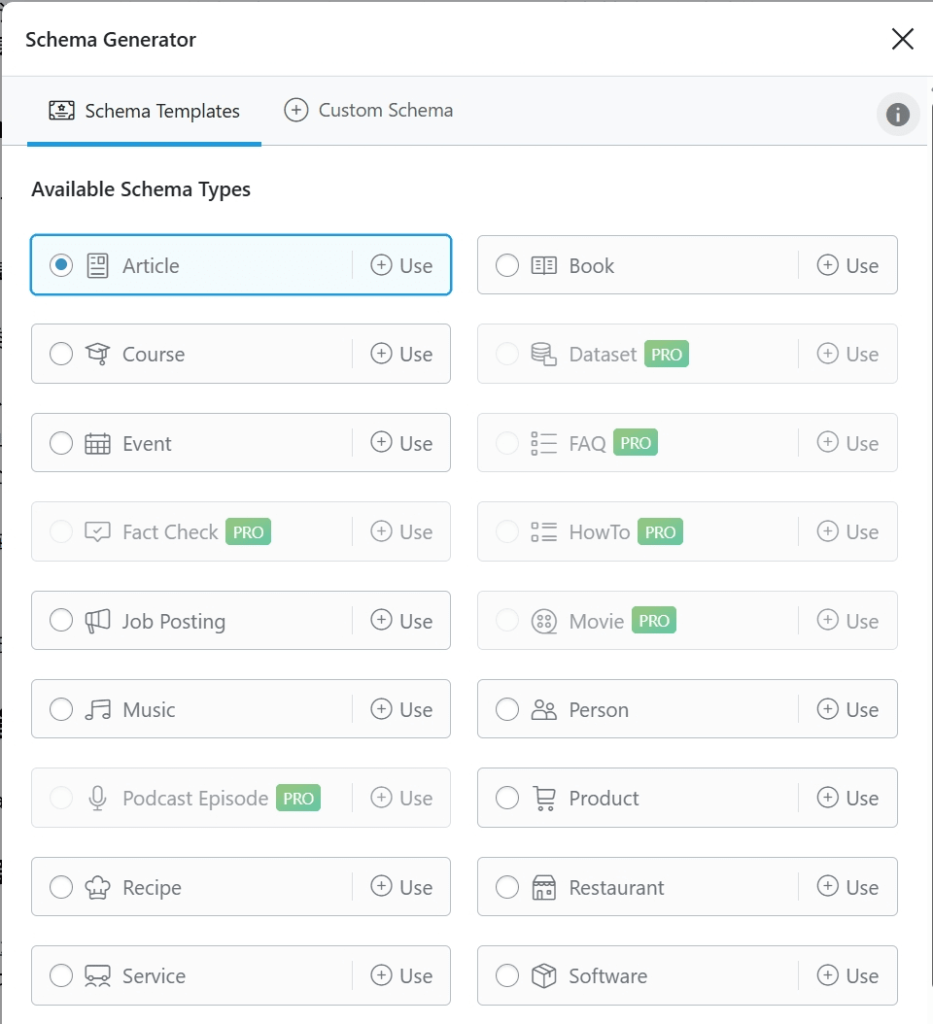Image resolution: width=933 pixels, height=1024 pixels.
Task: Switch to the Custom Schema tab
Action: [x=368, y=111]
